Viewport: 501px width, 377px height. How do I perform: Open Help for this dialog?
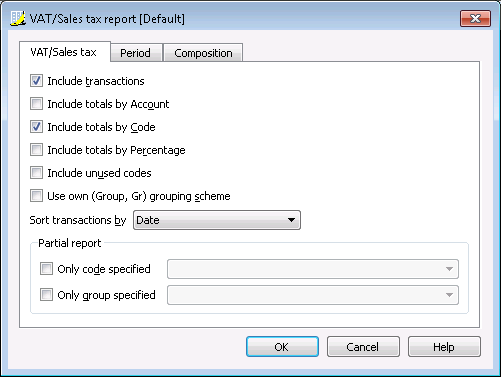444,347
